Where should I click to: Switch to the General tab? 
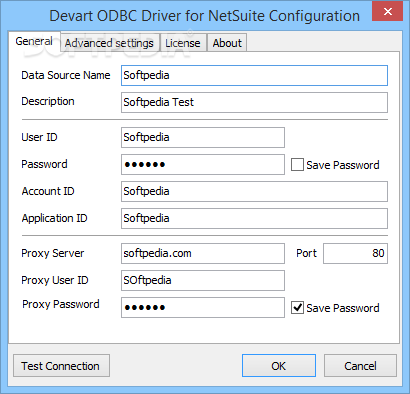point(34,41)
